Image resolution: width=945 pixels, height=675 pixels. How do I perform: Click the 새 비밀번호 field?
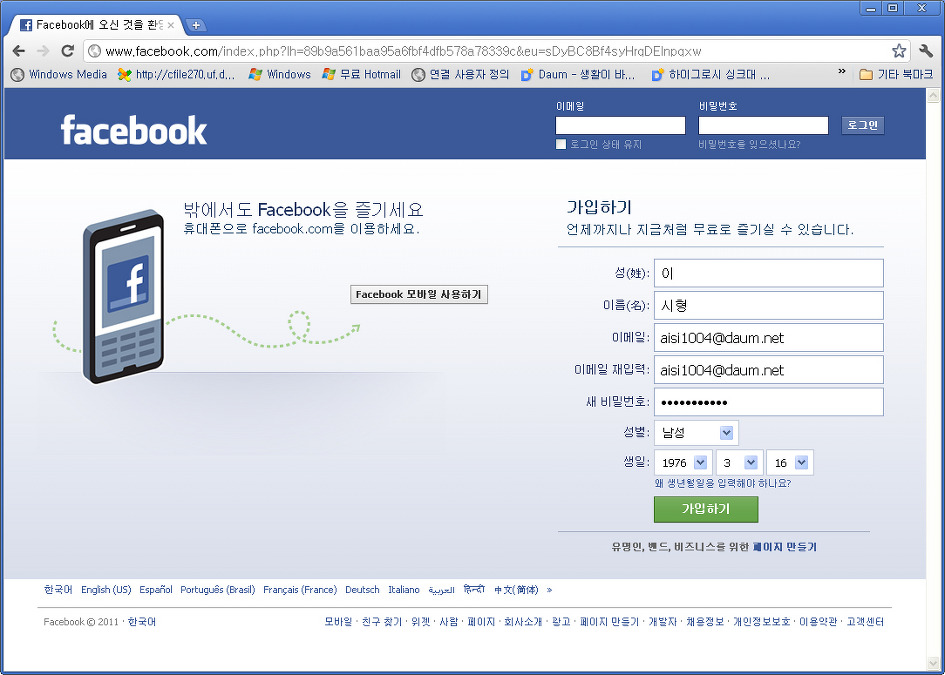(768, 402)
